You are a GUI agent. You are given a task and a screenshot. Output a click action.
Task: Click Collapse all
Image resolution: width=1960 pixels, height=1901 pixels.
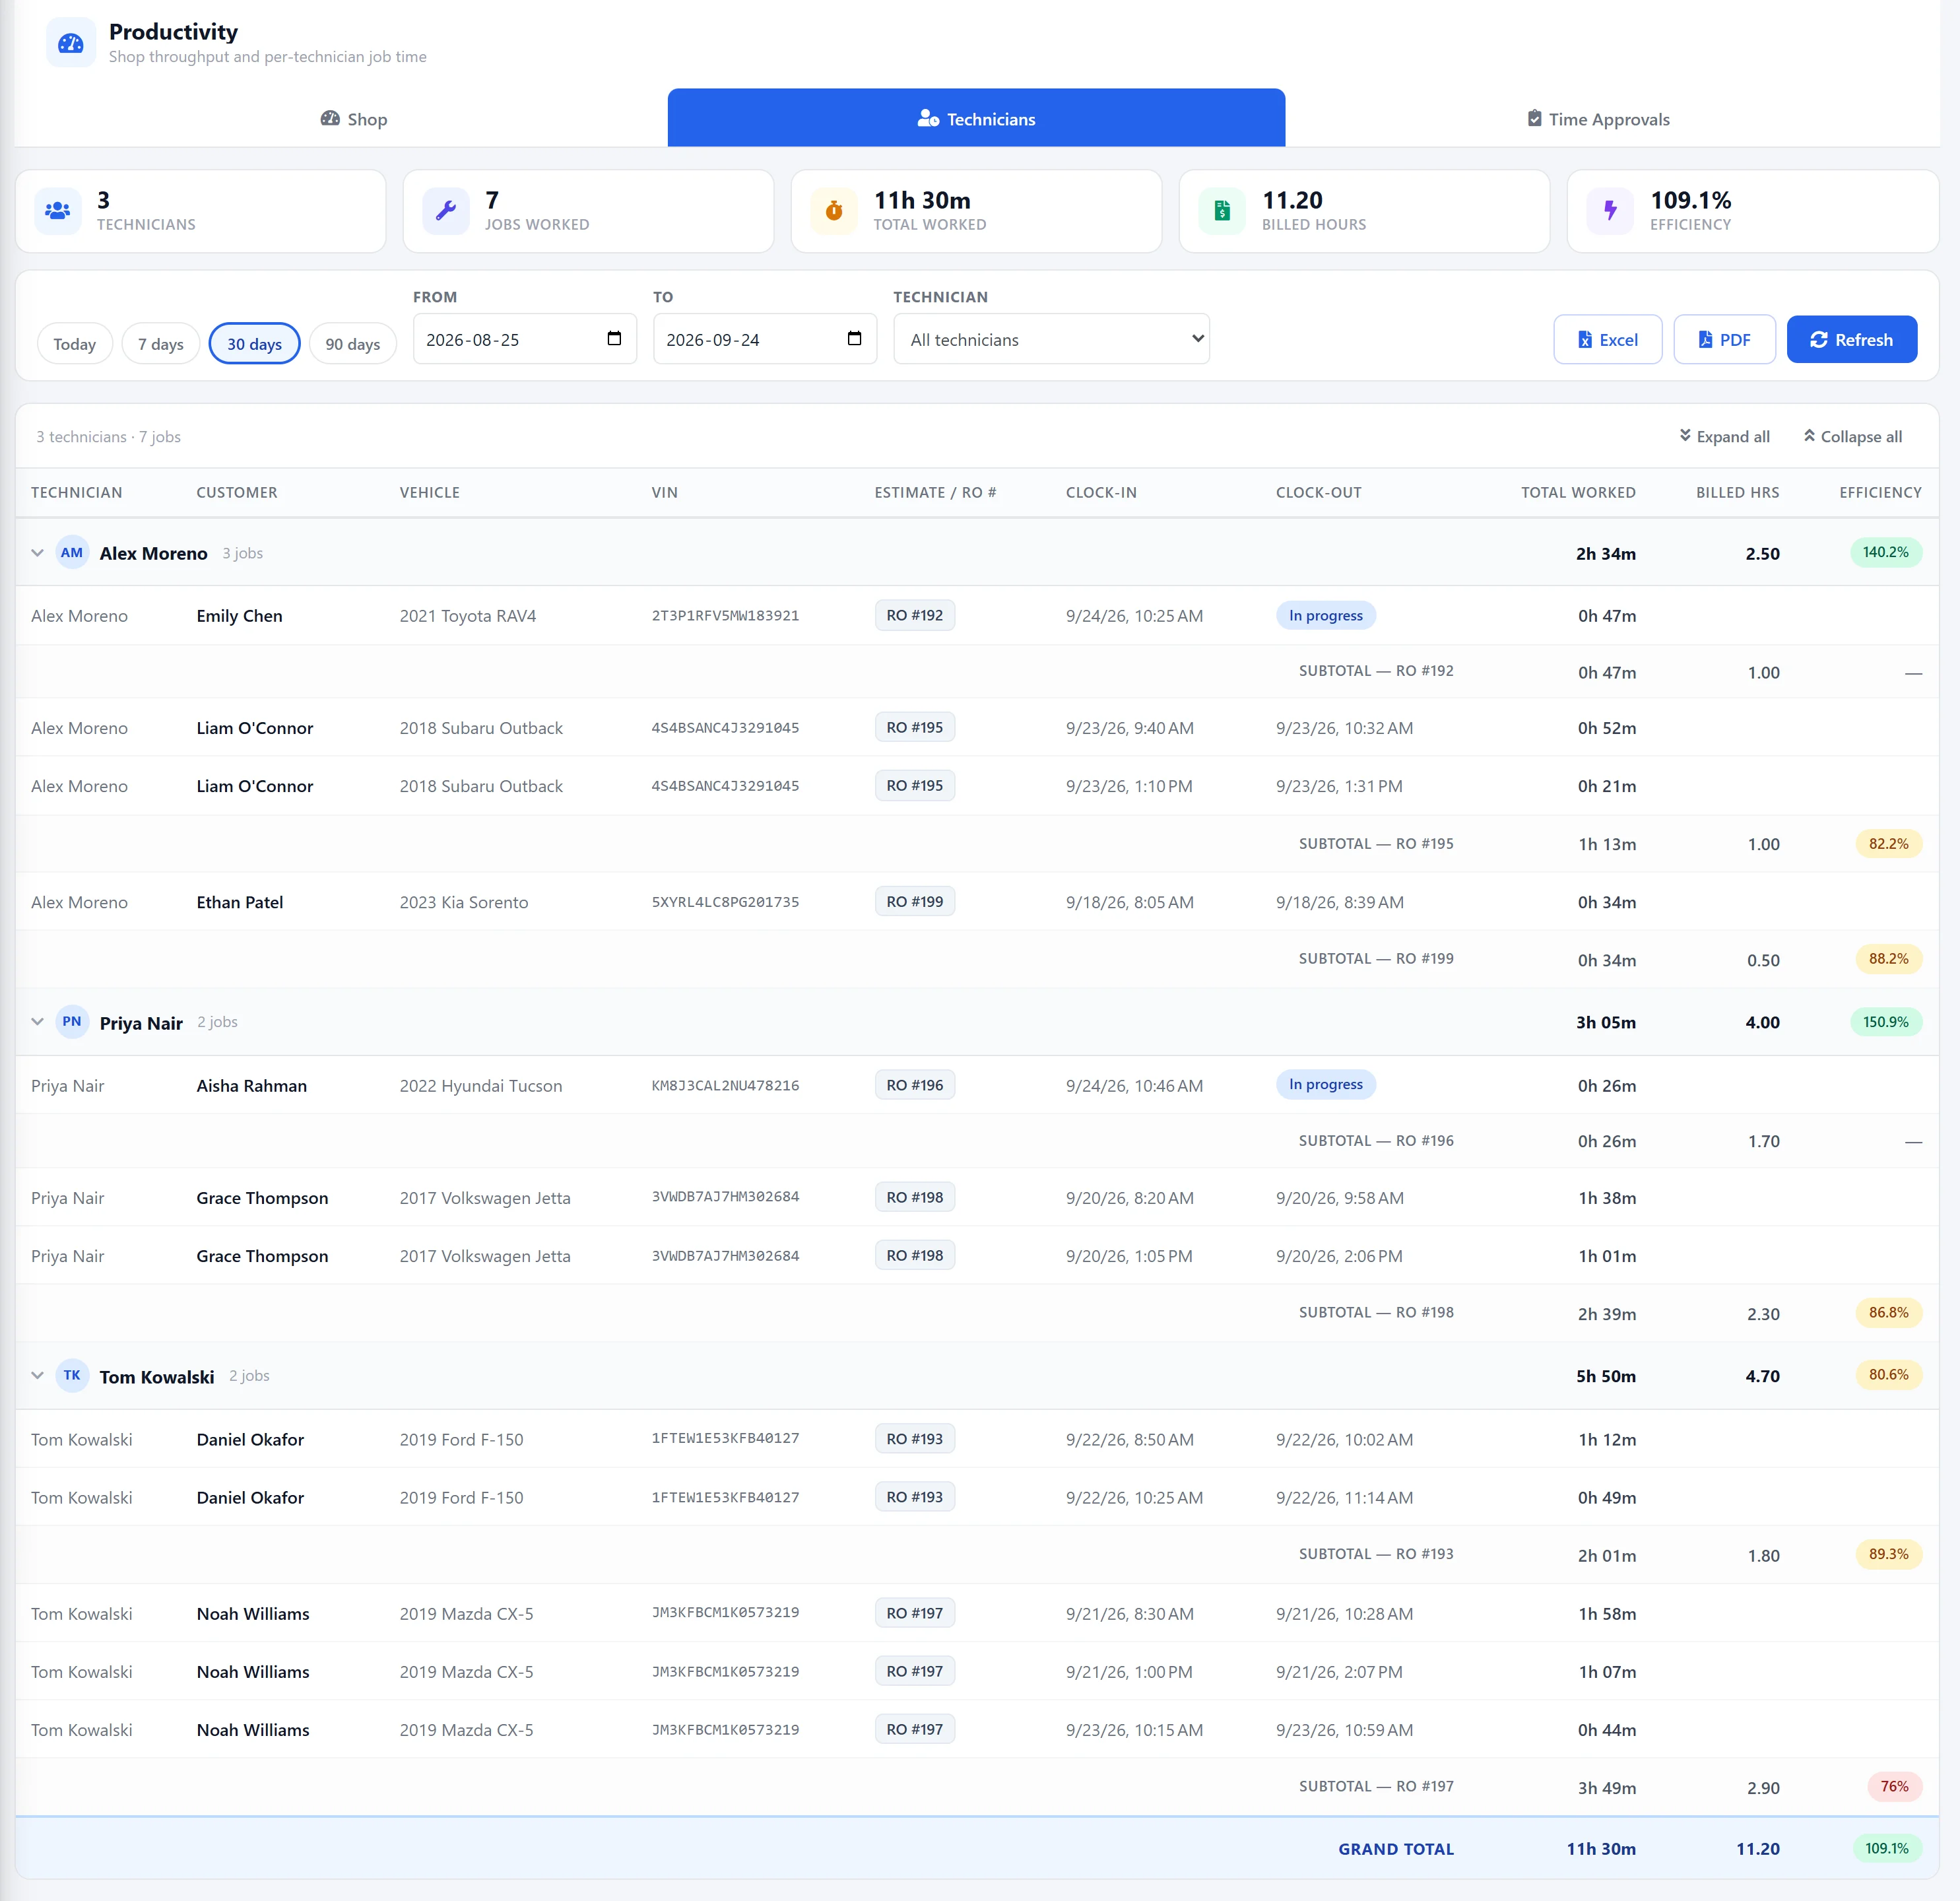click(1852, 437)
